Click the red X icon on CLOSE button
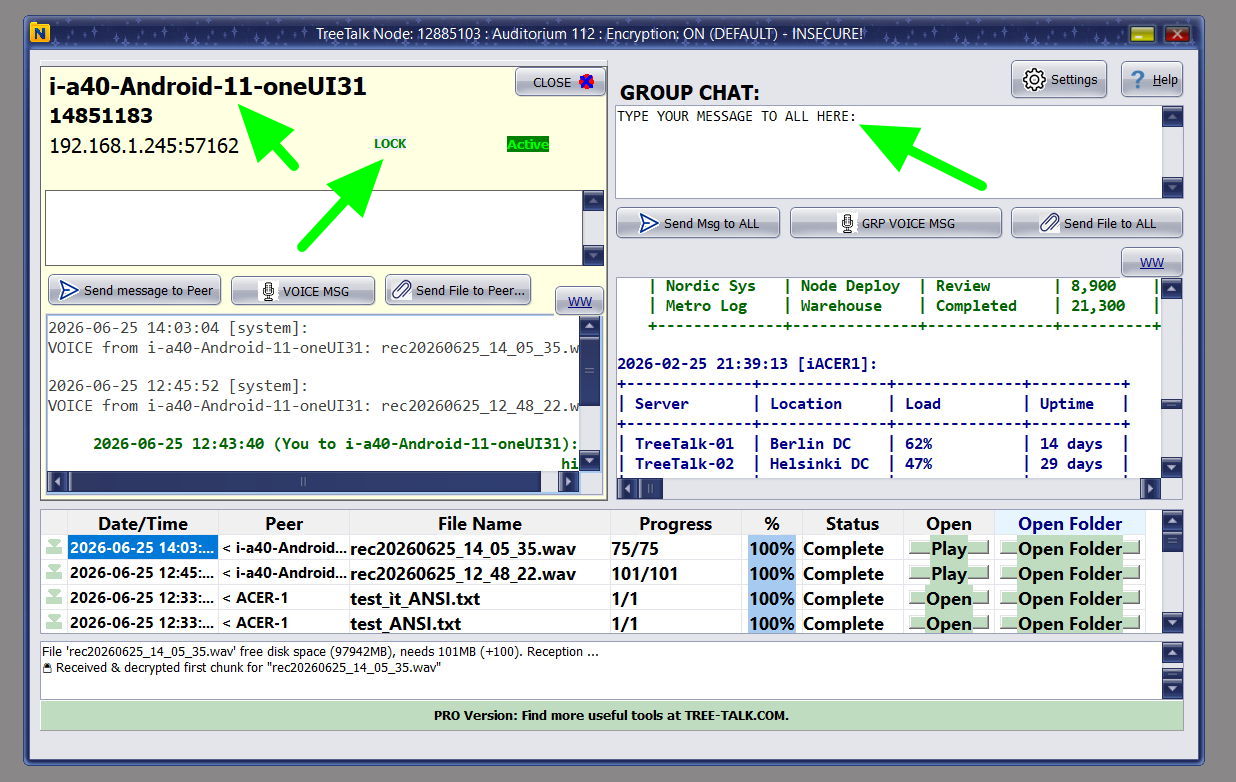 586,82
